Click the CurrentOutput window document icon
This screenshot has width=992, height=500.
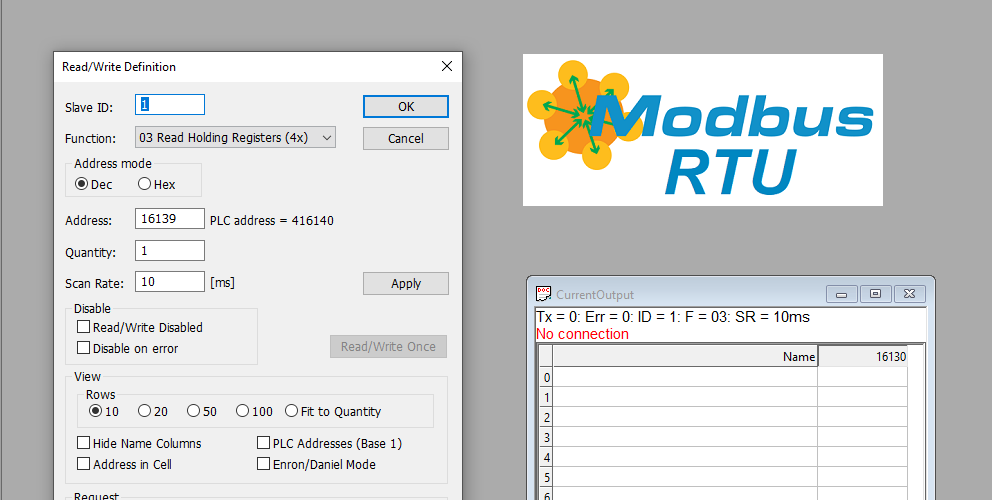click(543, 294)
